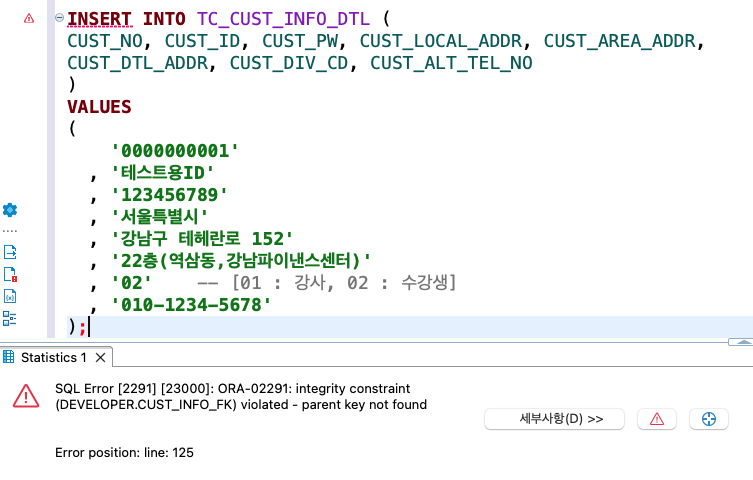Screen dimensions: 753x480
Task: Click the VALUES keyword
Action: tap(99, 107)
